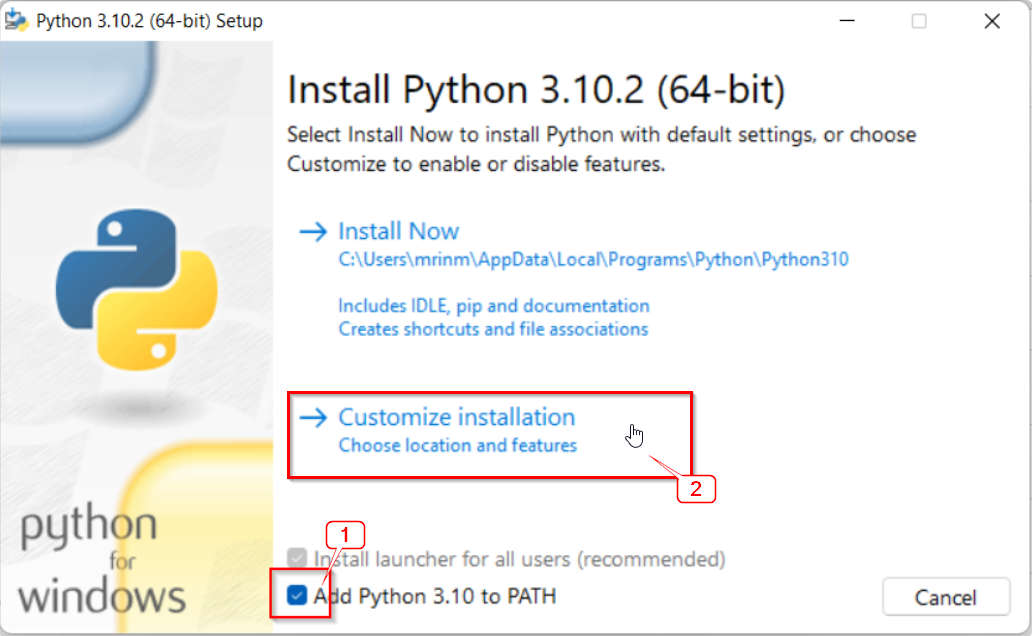Click the red numbered callout marker 2
Image resolution: width=1033 pixels, height=636 pixels.
pos(697,489)
